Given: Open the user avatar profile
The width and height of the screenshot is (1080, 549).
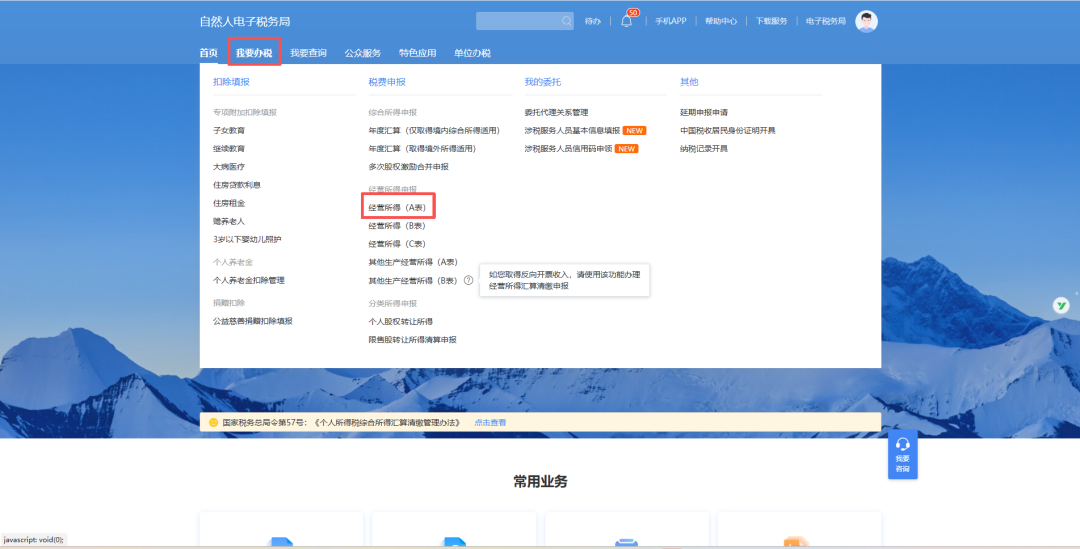Looking at the screenshot, I should click(866, 21).
